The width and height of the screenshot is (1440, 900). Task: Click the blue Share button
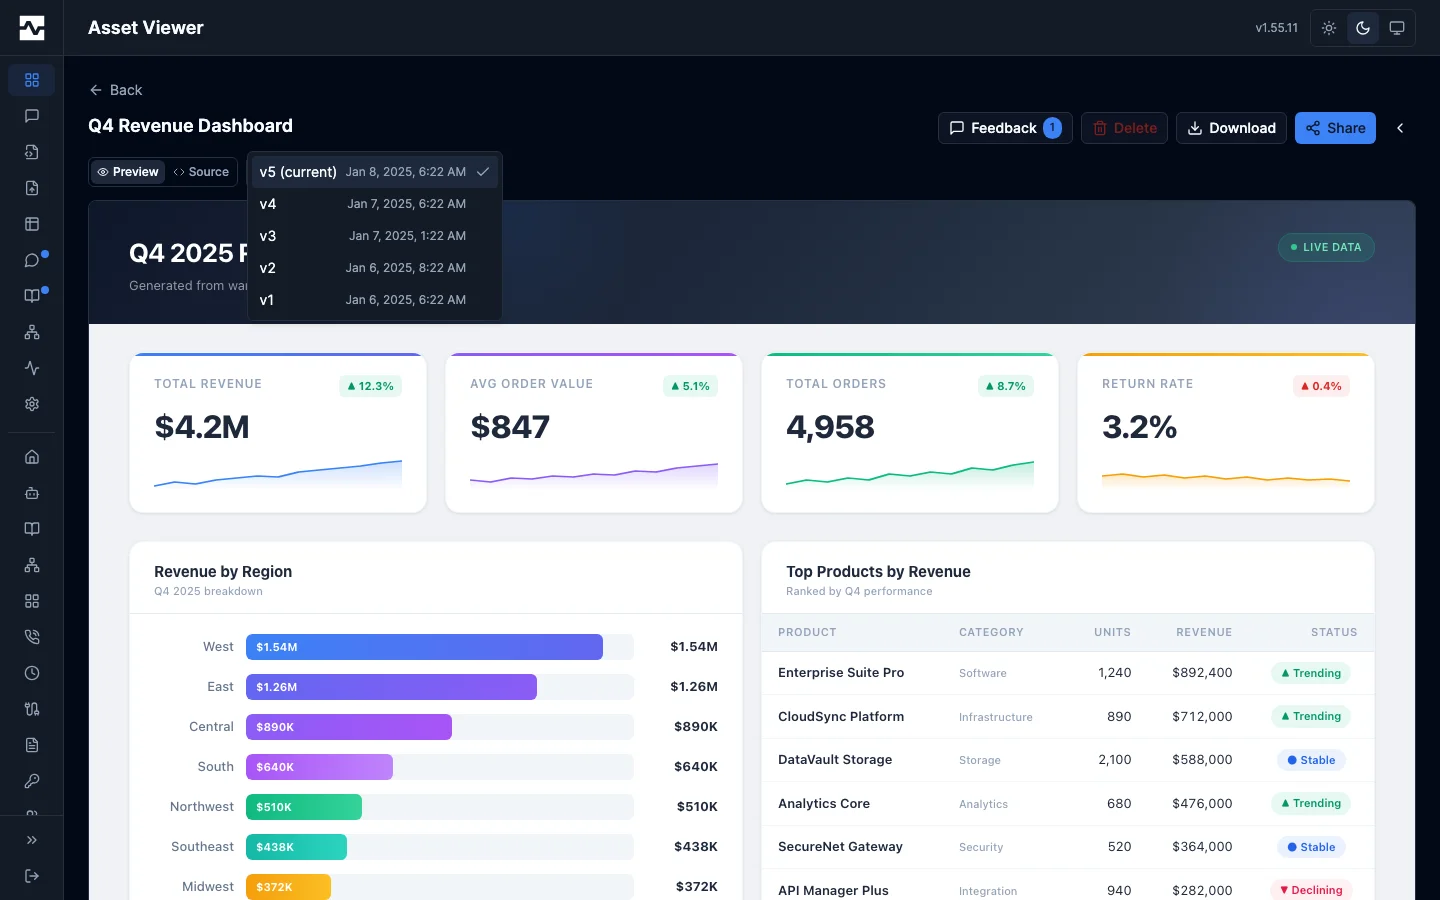tap(1335, 128)
